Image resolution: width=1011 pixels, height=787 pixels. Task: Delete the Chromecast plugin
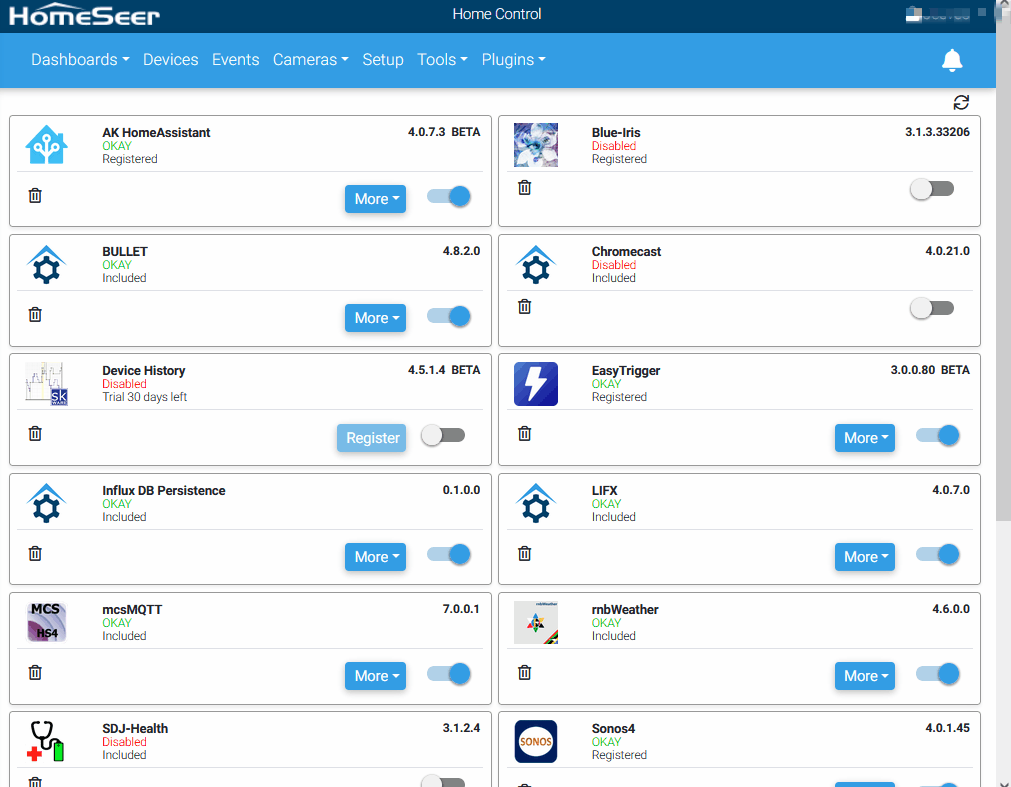tap(525, 307)
